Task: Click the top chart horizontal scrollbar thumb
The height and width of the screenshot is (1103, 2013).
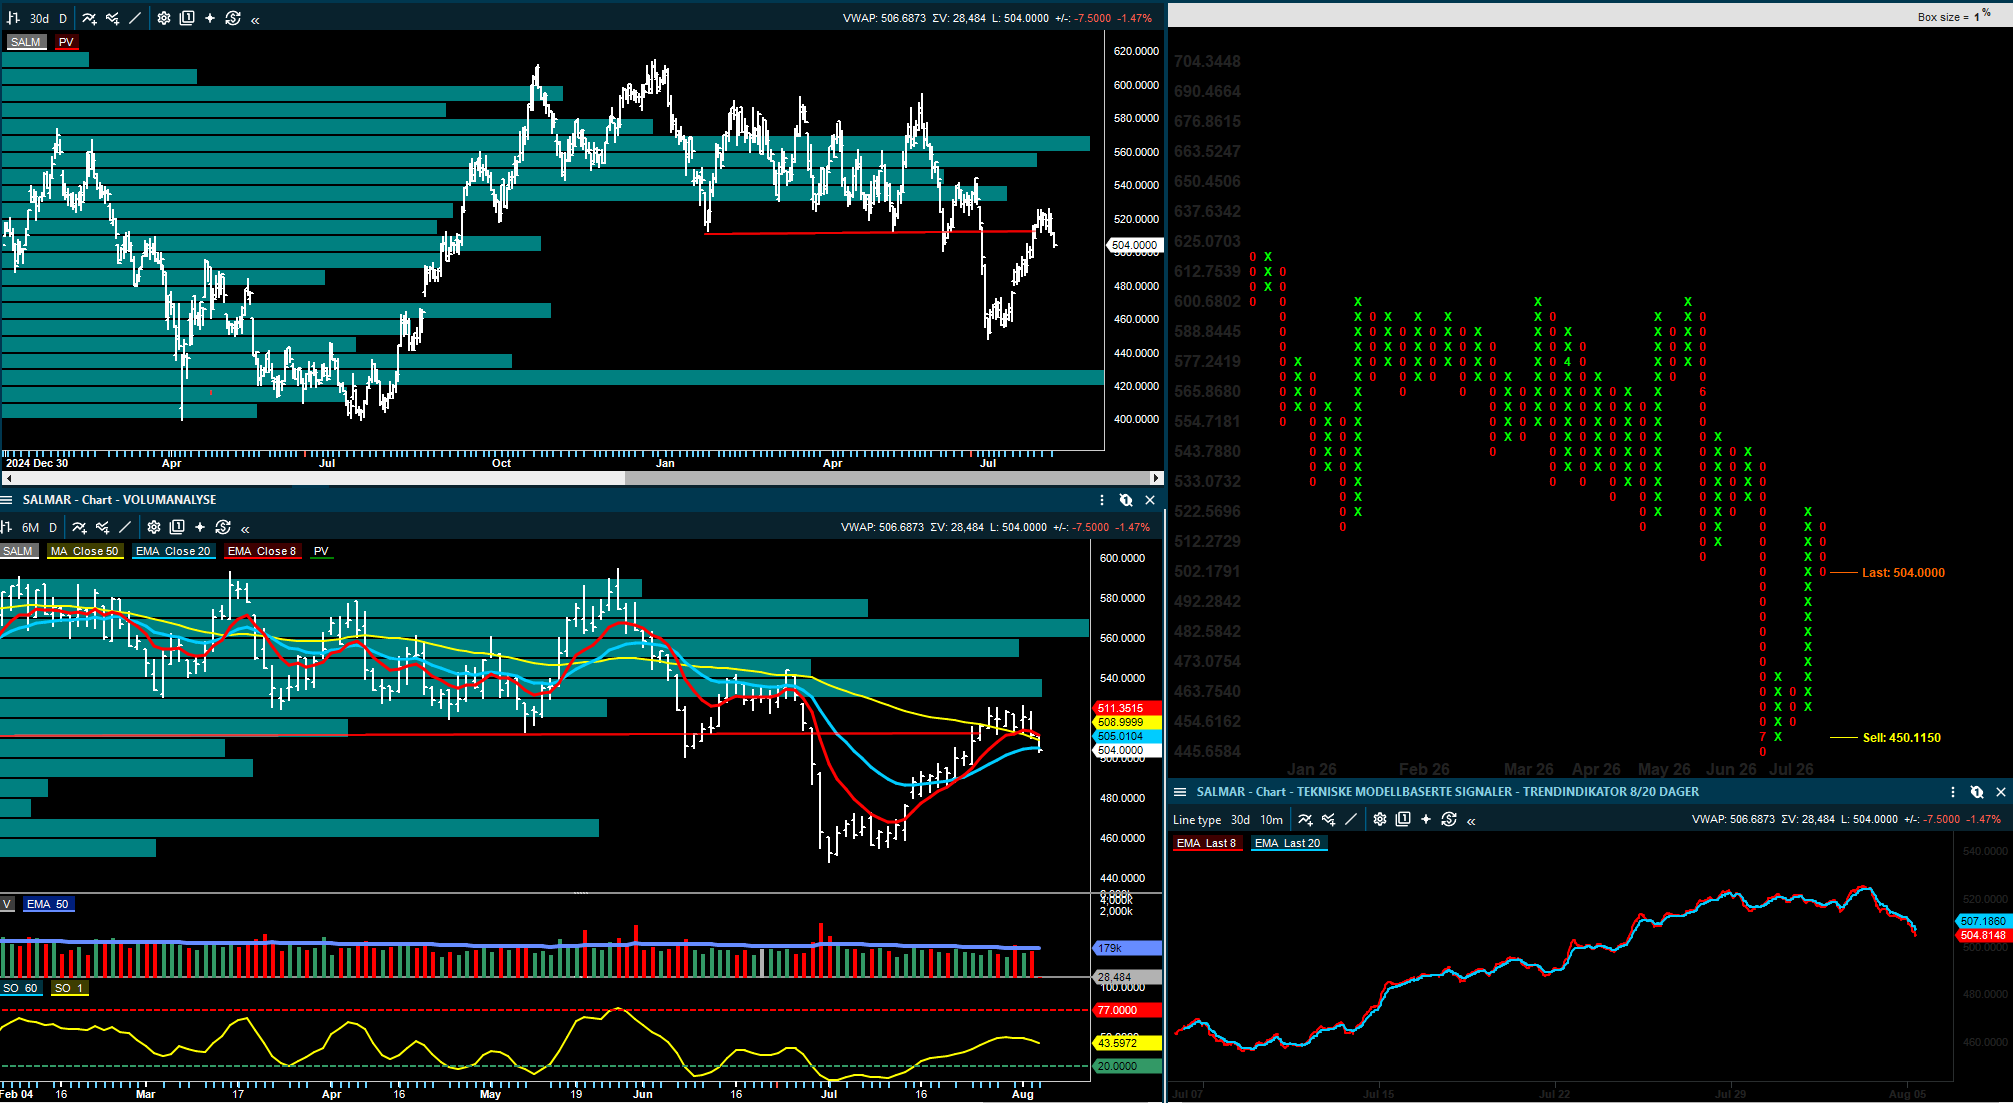Action: click(886, 478)
